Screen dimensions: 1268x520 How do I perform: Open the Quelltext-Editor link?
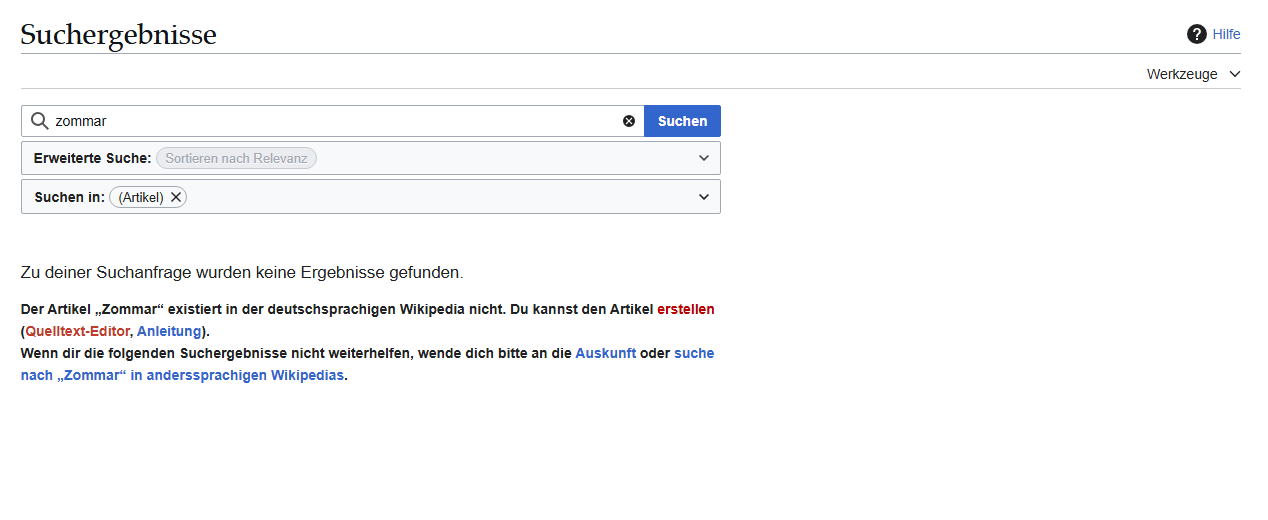pyautogui.click(x=77, y=331)
